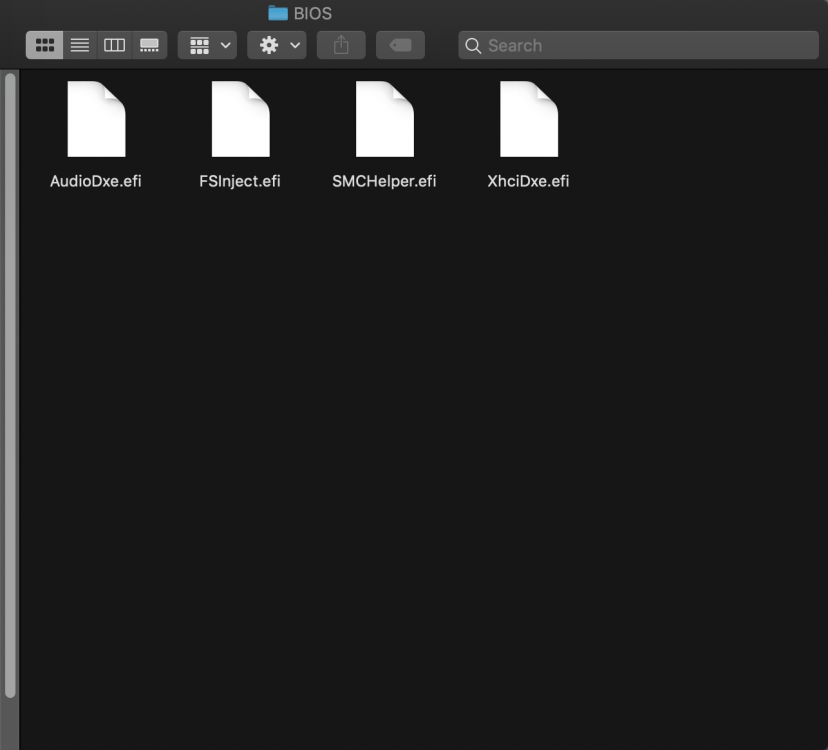Select the FSInject.efi file icon
This screenshot has height=750, width=828.
pos(241,119)
